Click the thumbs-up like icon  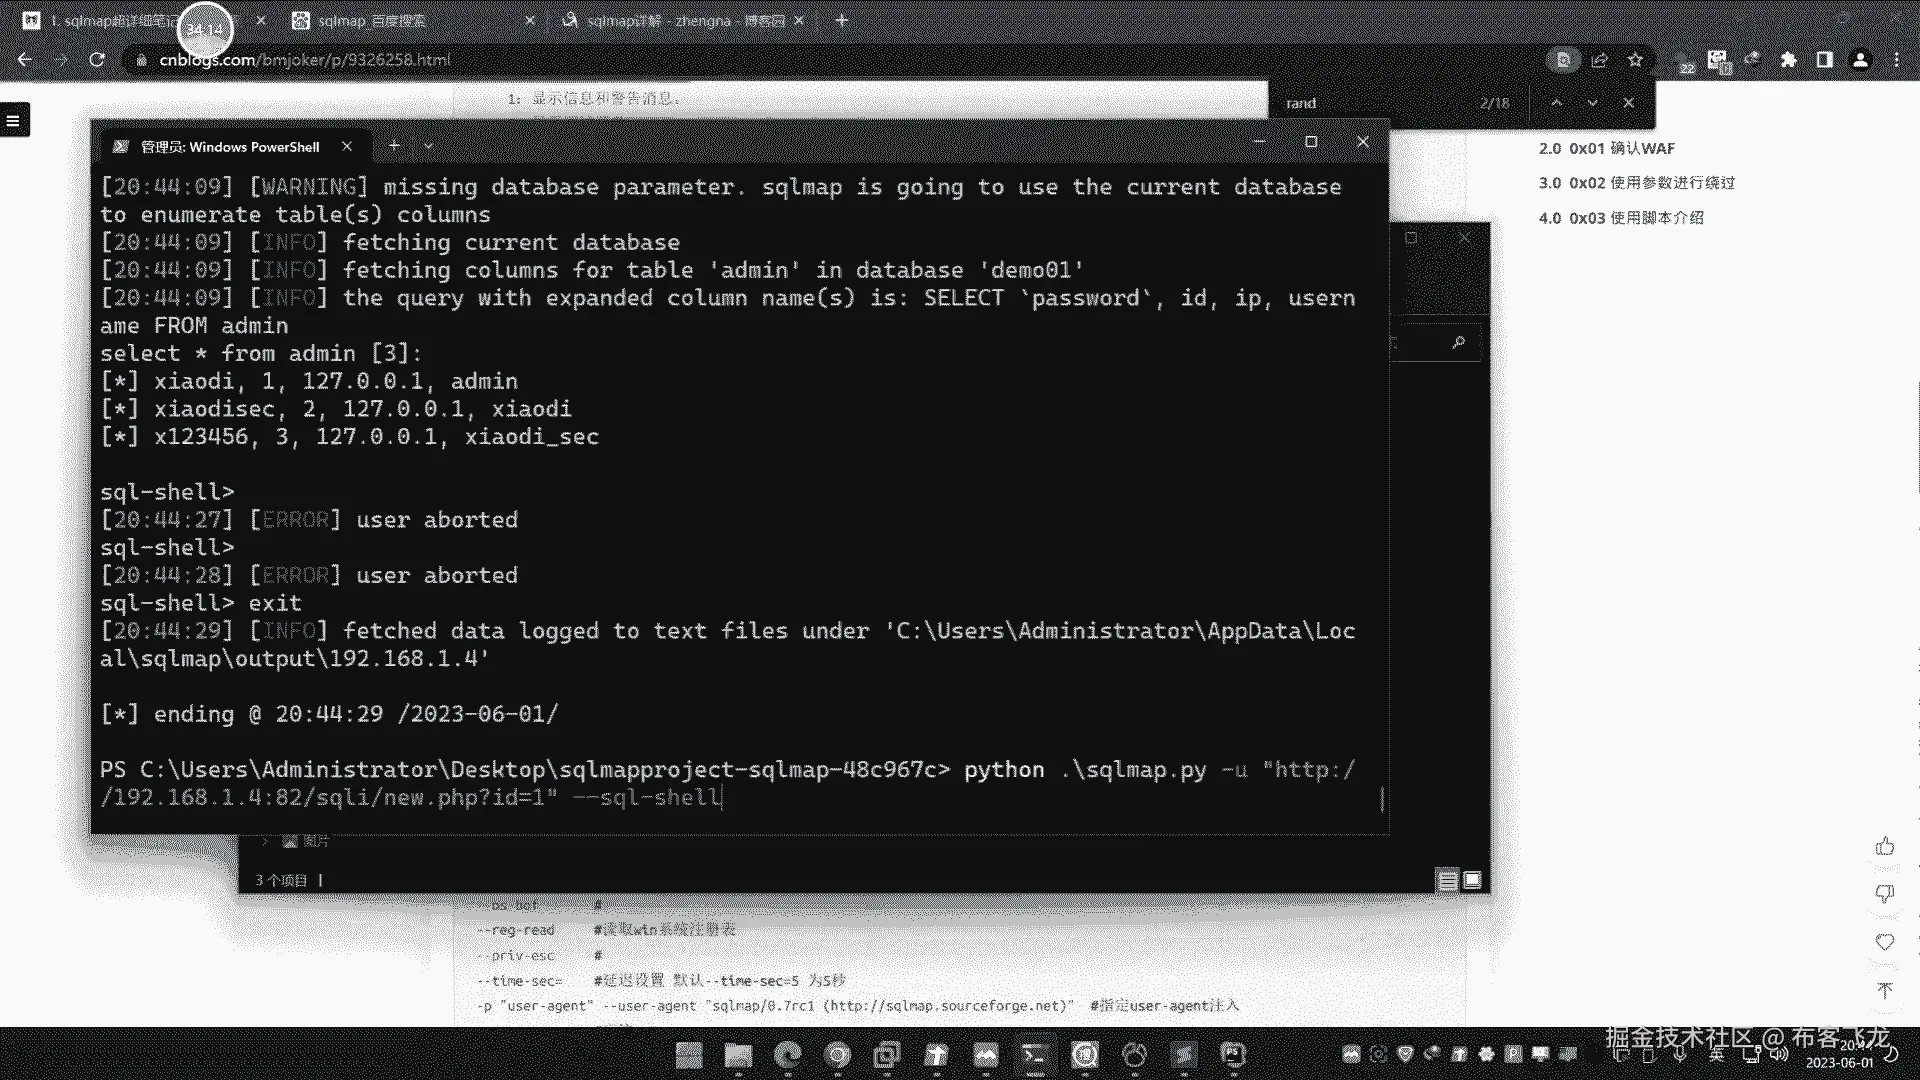[1884, 847]
